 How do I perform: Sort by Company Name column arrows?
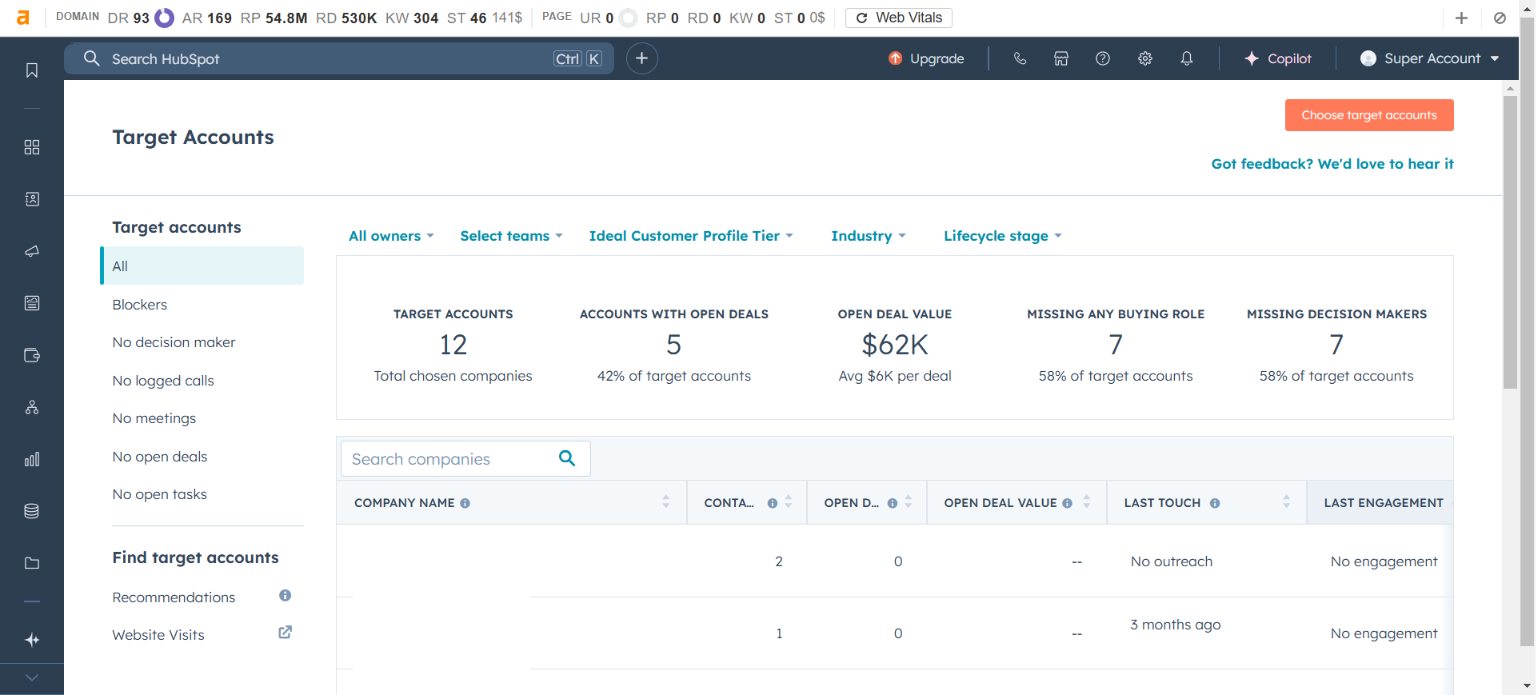pyautogui.click(x=666, y=503)
